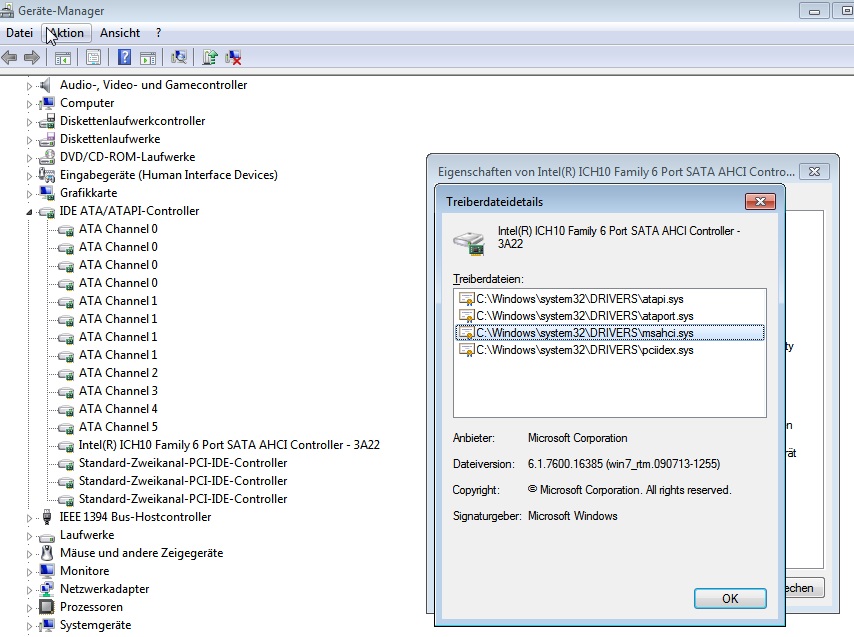Viewport: 854px width, 637px height.
Task: Click the Forward arrow toolbar icon
Action: tap(32, 57)
